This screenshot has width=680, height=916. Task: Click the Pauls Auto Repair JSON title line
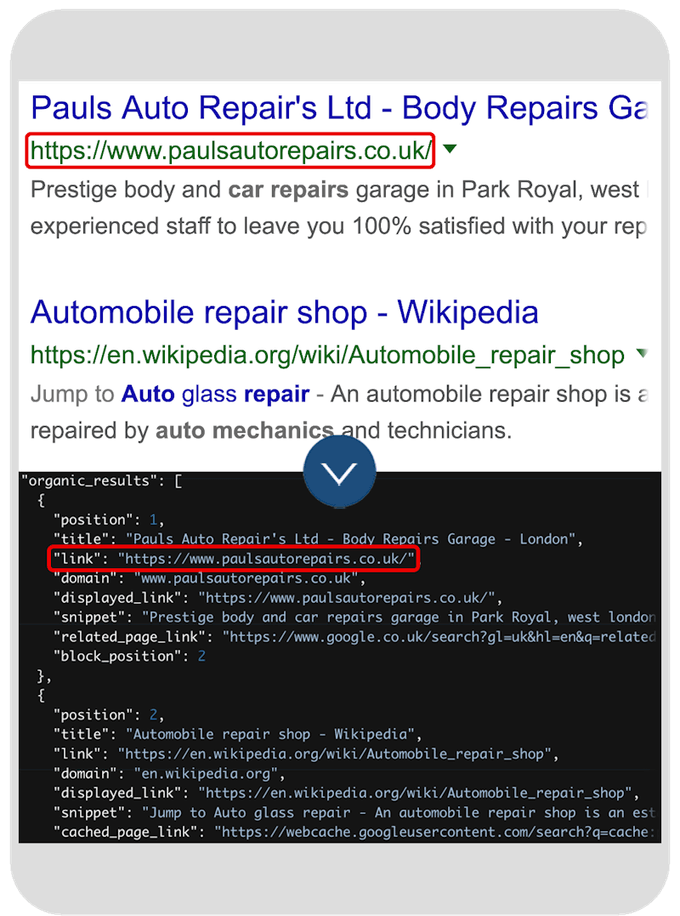pos(318,539)
